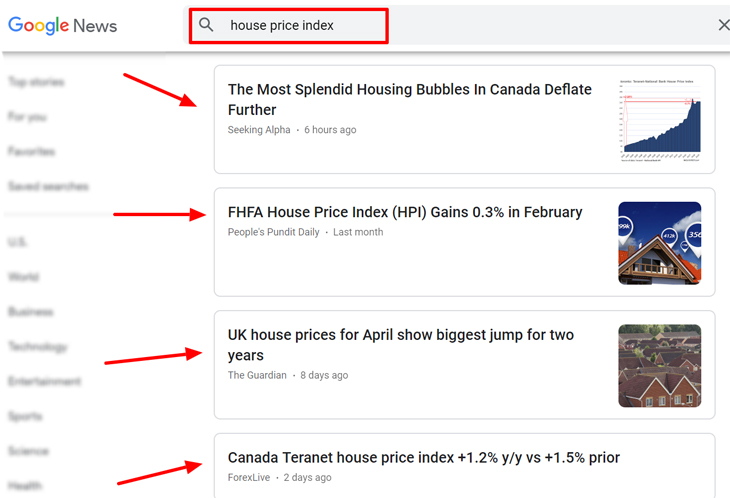Click the search magnifier icon
Image resolution: width=730 pixels, height=498 pixels.
point(207,25)
